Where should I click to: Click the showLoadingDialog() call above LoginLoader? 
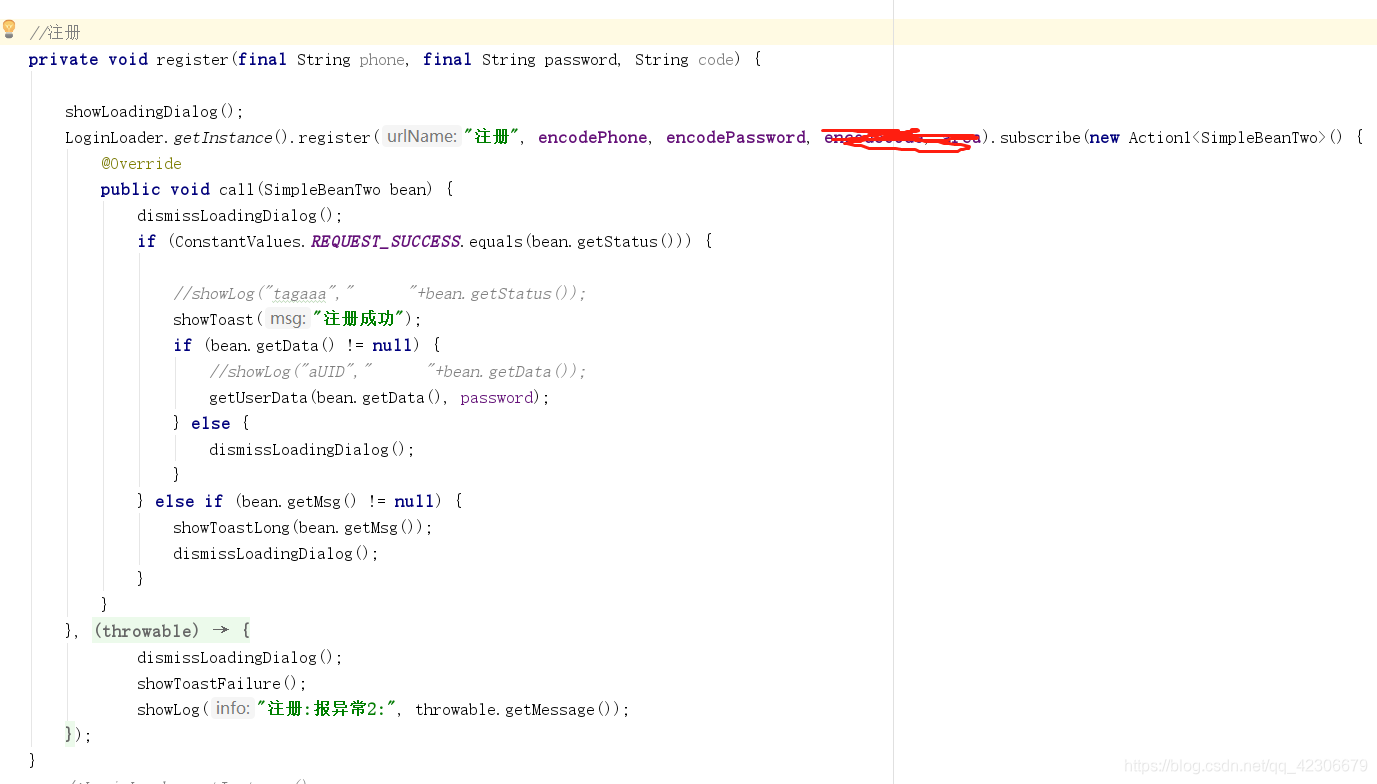[x=154, y=112]
